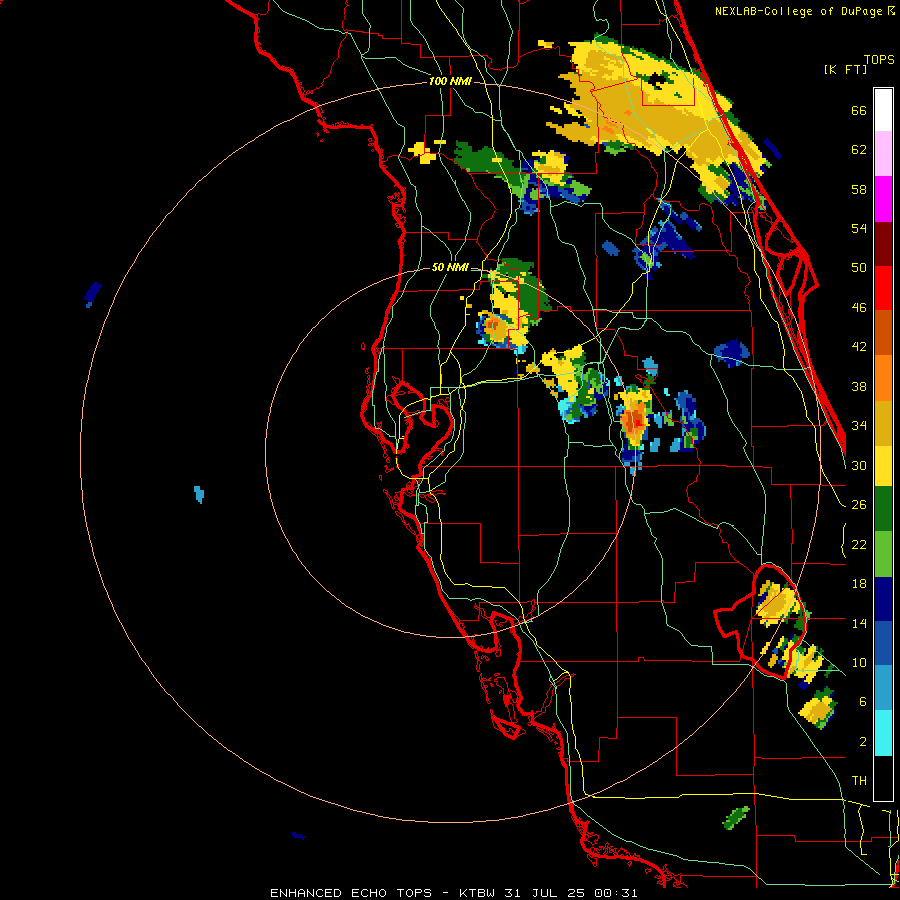
Task: Click the medium blue legend swatch
Action: click(x=883, y=643)
